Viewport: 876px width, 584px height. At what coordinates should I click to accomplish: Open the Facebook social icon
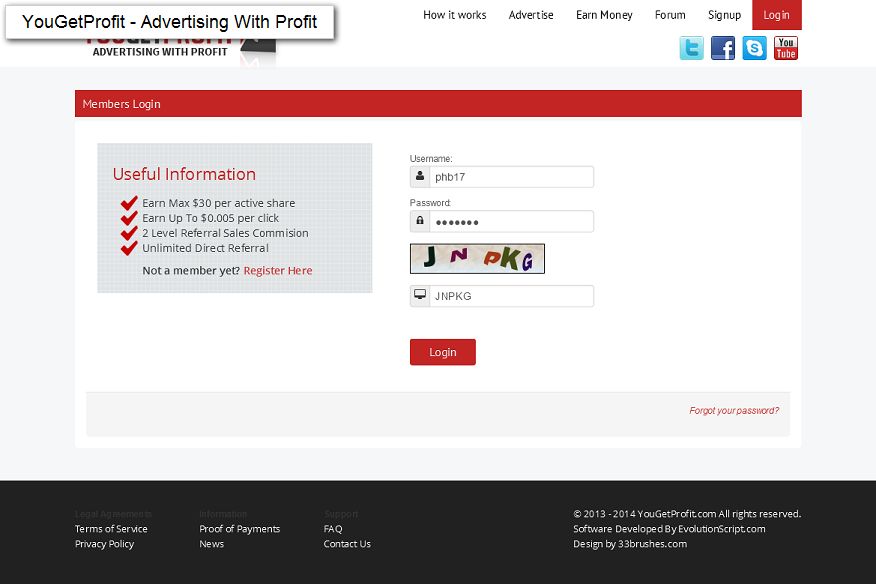(x=723, y=48)
